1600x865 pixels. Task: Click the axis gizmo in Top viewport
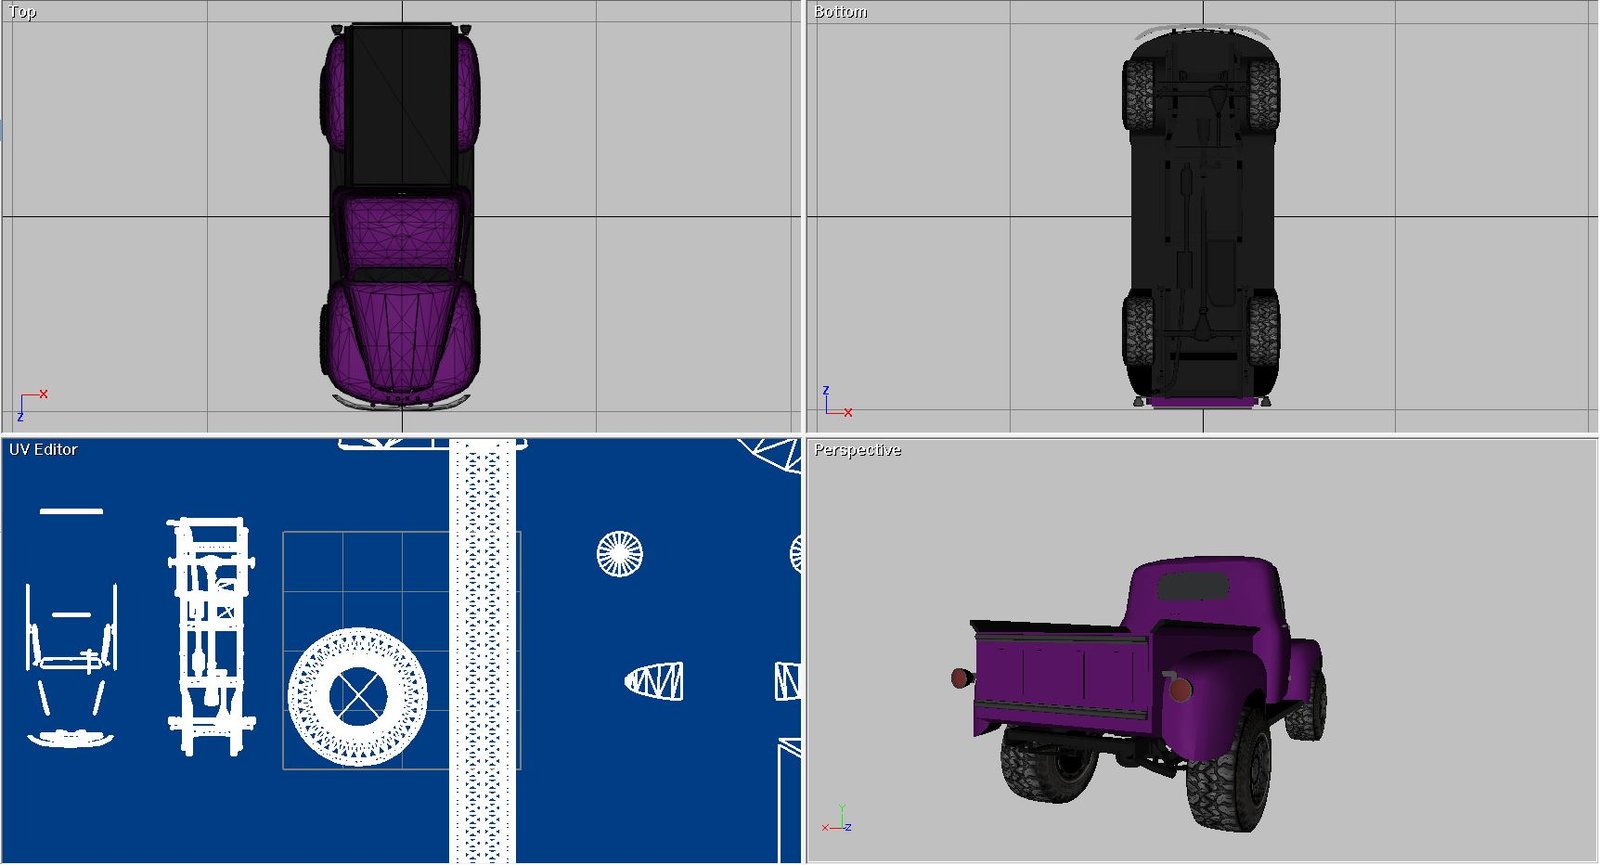30,404
